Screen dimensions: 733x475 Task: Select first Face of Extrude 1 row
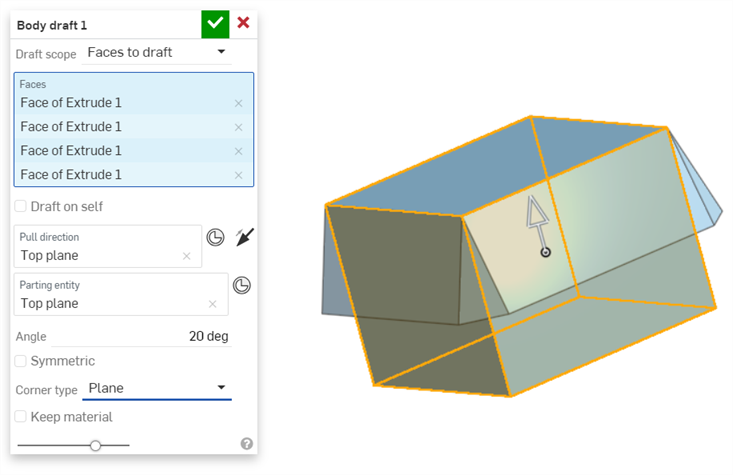point(134,103)
